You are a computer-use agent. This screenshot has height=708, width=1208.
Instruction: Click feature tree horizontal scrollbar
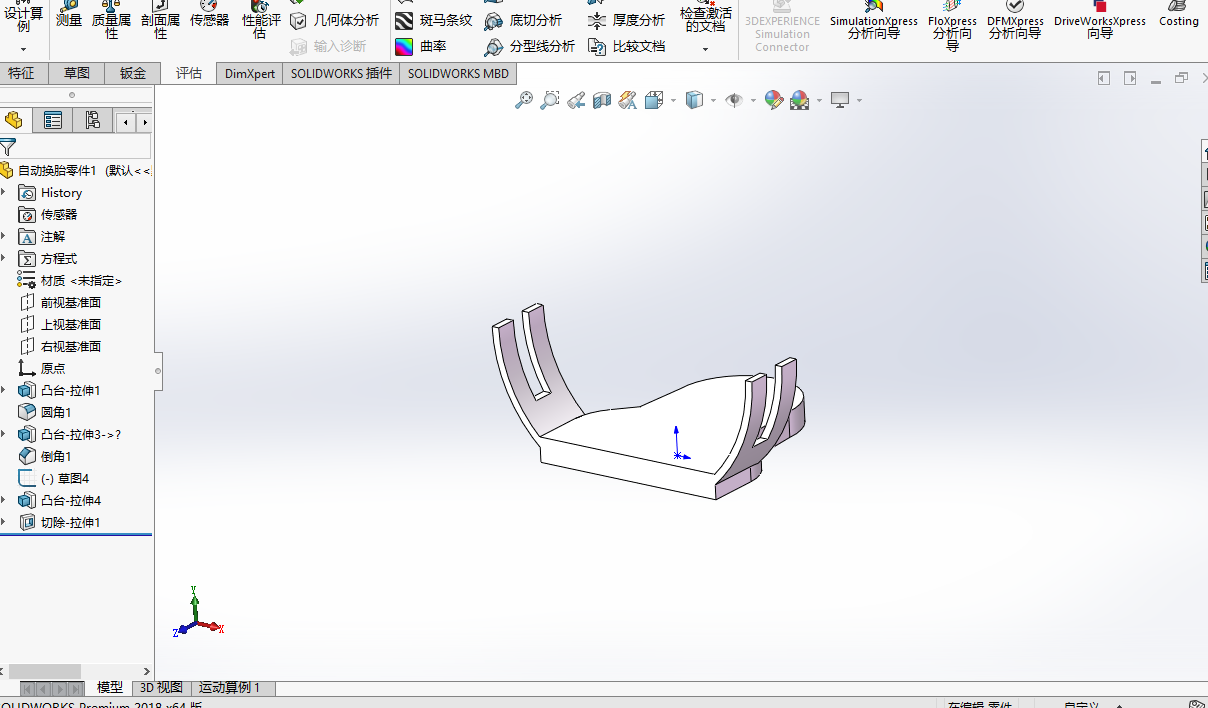click(45, 671)
